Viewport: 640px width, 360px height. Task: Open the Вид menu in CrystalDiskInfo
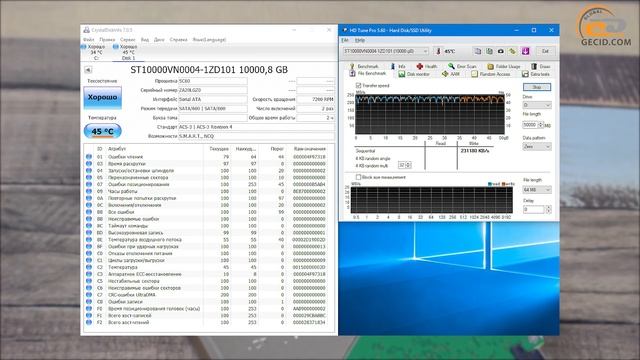145,40
